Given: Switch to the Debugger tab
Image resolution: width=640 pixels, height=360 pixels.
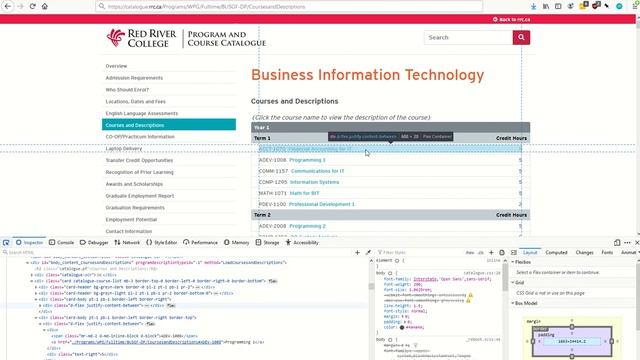Looking at the screenshot, I should [x=94, y=242].
